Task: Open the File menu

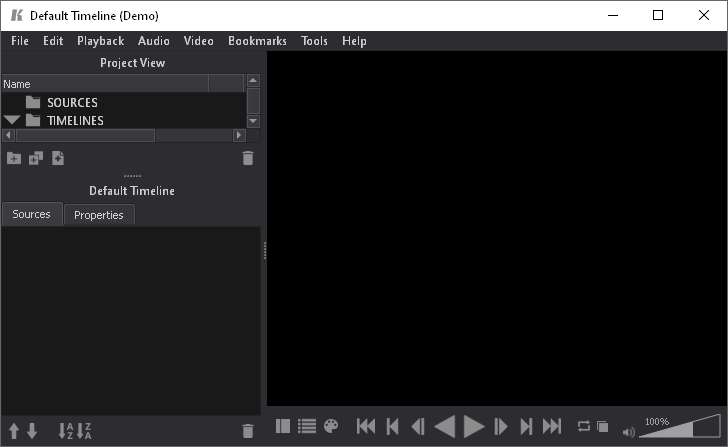Action: tap(20, 41)
